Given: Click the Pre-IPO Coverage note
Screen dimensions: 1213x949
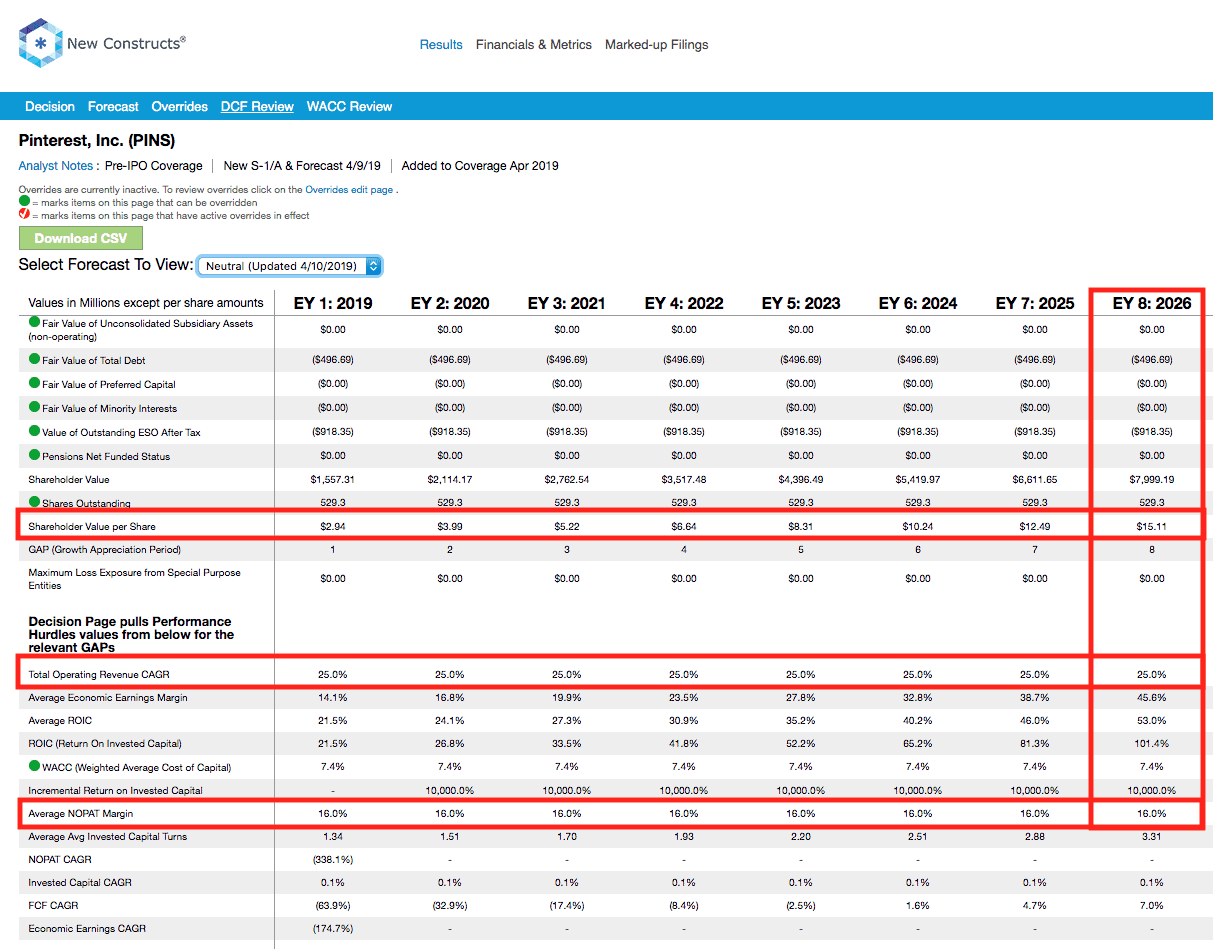Looking at the screenshot, I should point(153,166).
